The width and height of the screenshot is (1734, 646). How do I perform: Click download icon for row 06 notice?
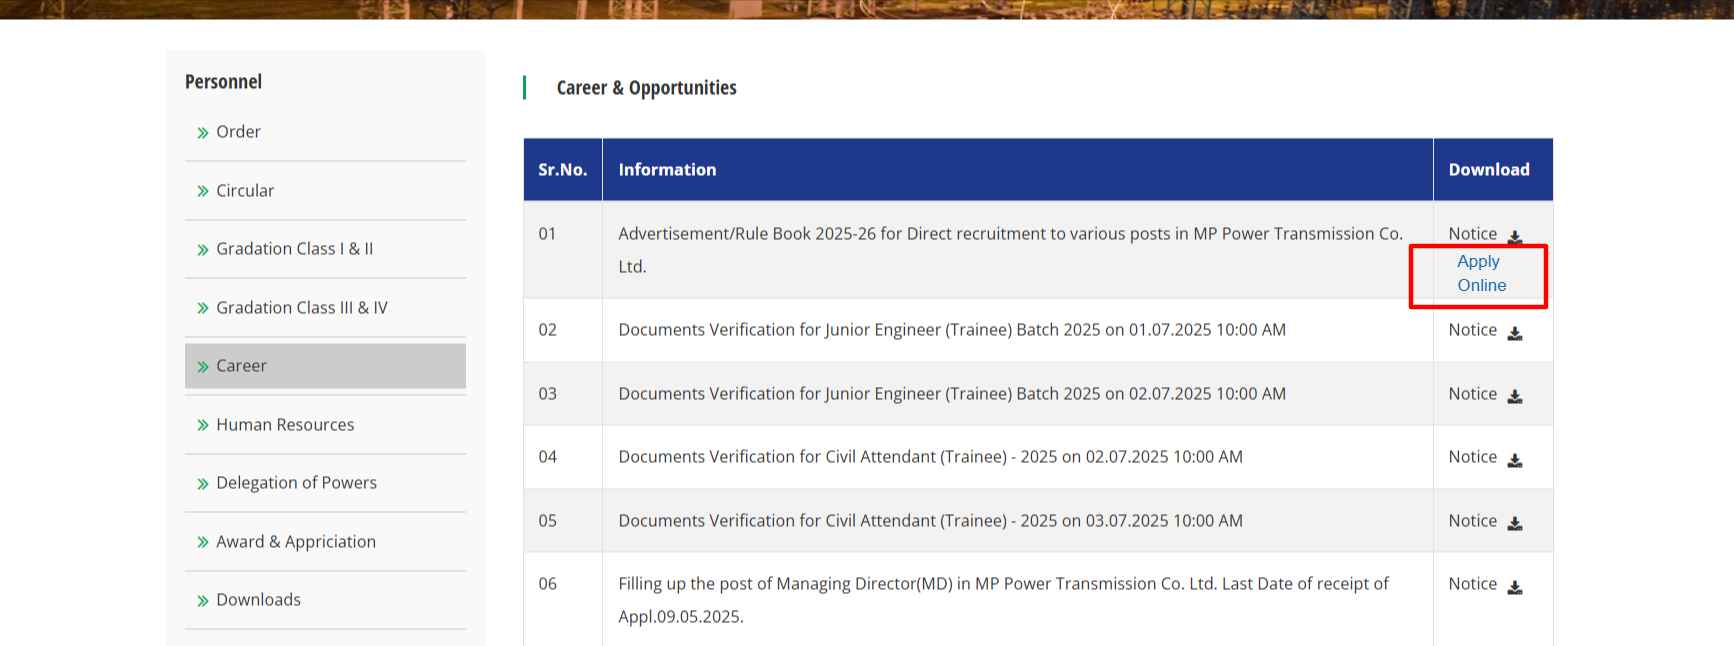coord(1515,587)
